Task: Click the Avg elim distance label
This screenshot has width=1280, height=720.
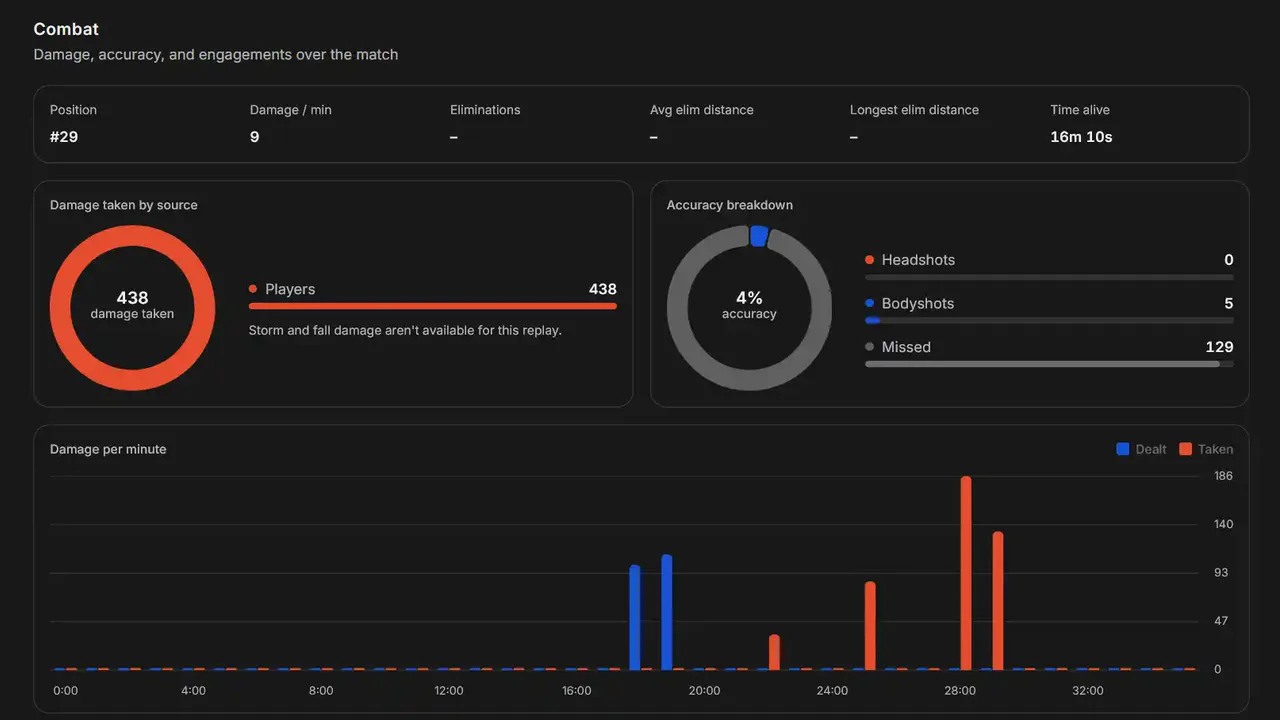Action: pos(702,110)
